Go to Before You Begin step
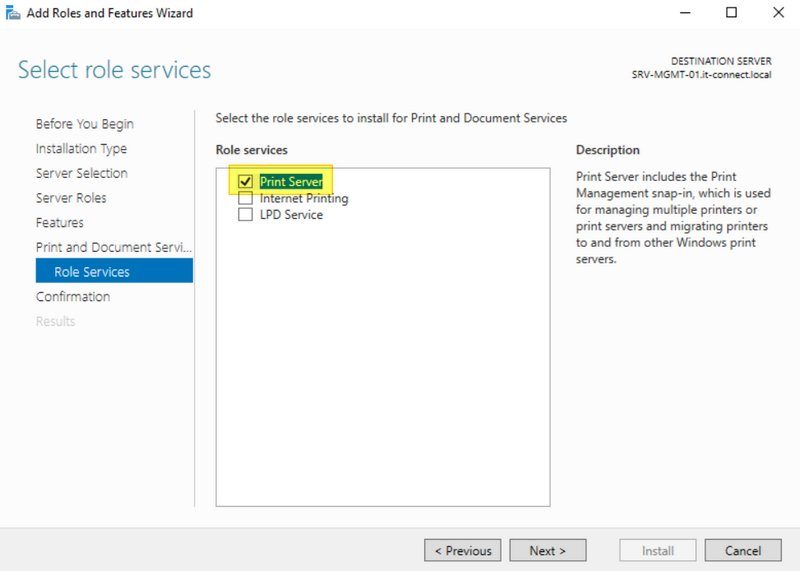Screen dimensions: 800x571 tap(84, 124)
